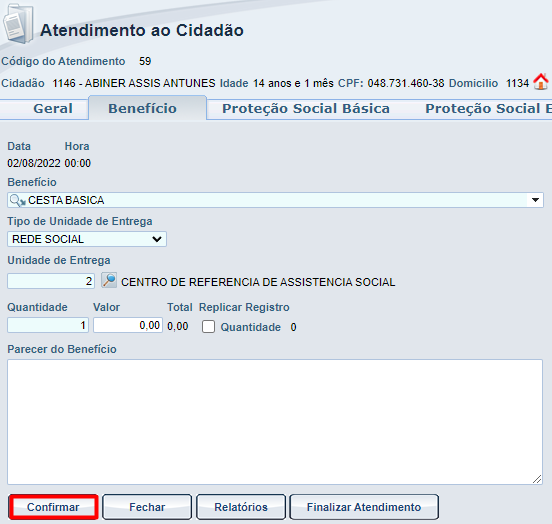Click the Total value 0,00
This screenshot has height=524, width=552.
pos(178,326)
